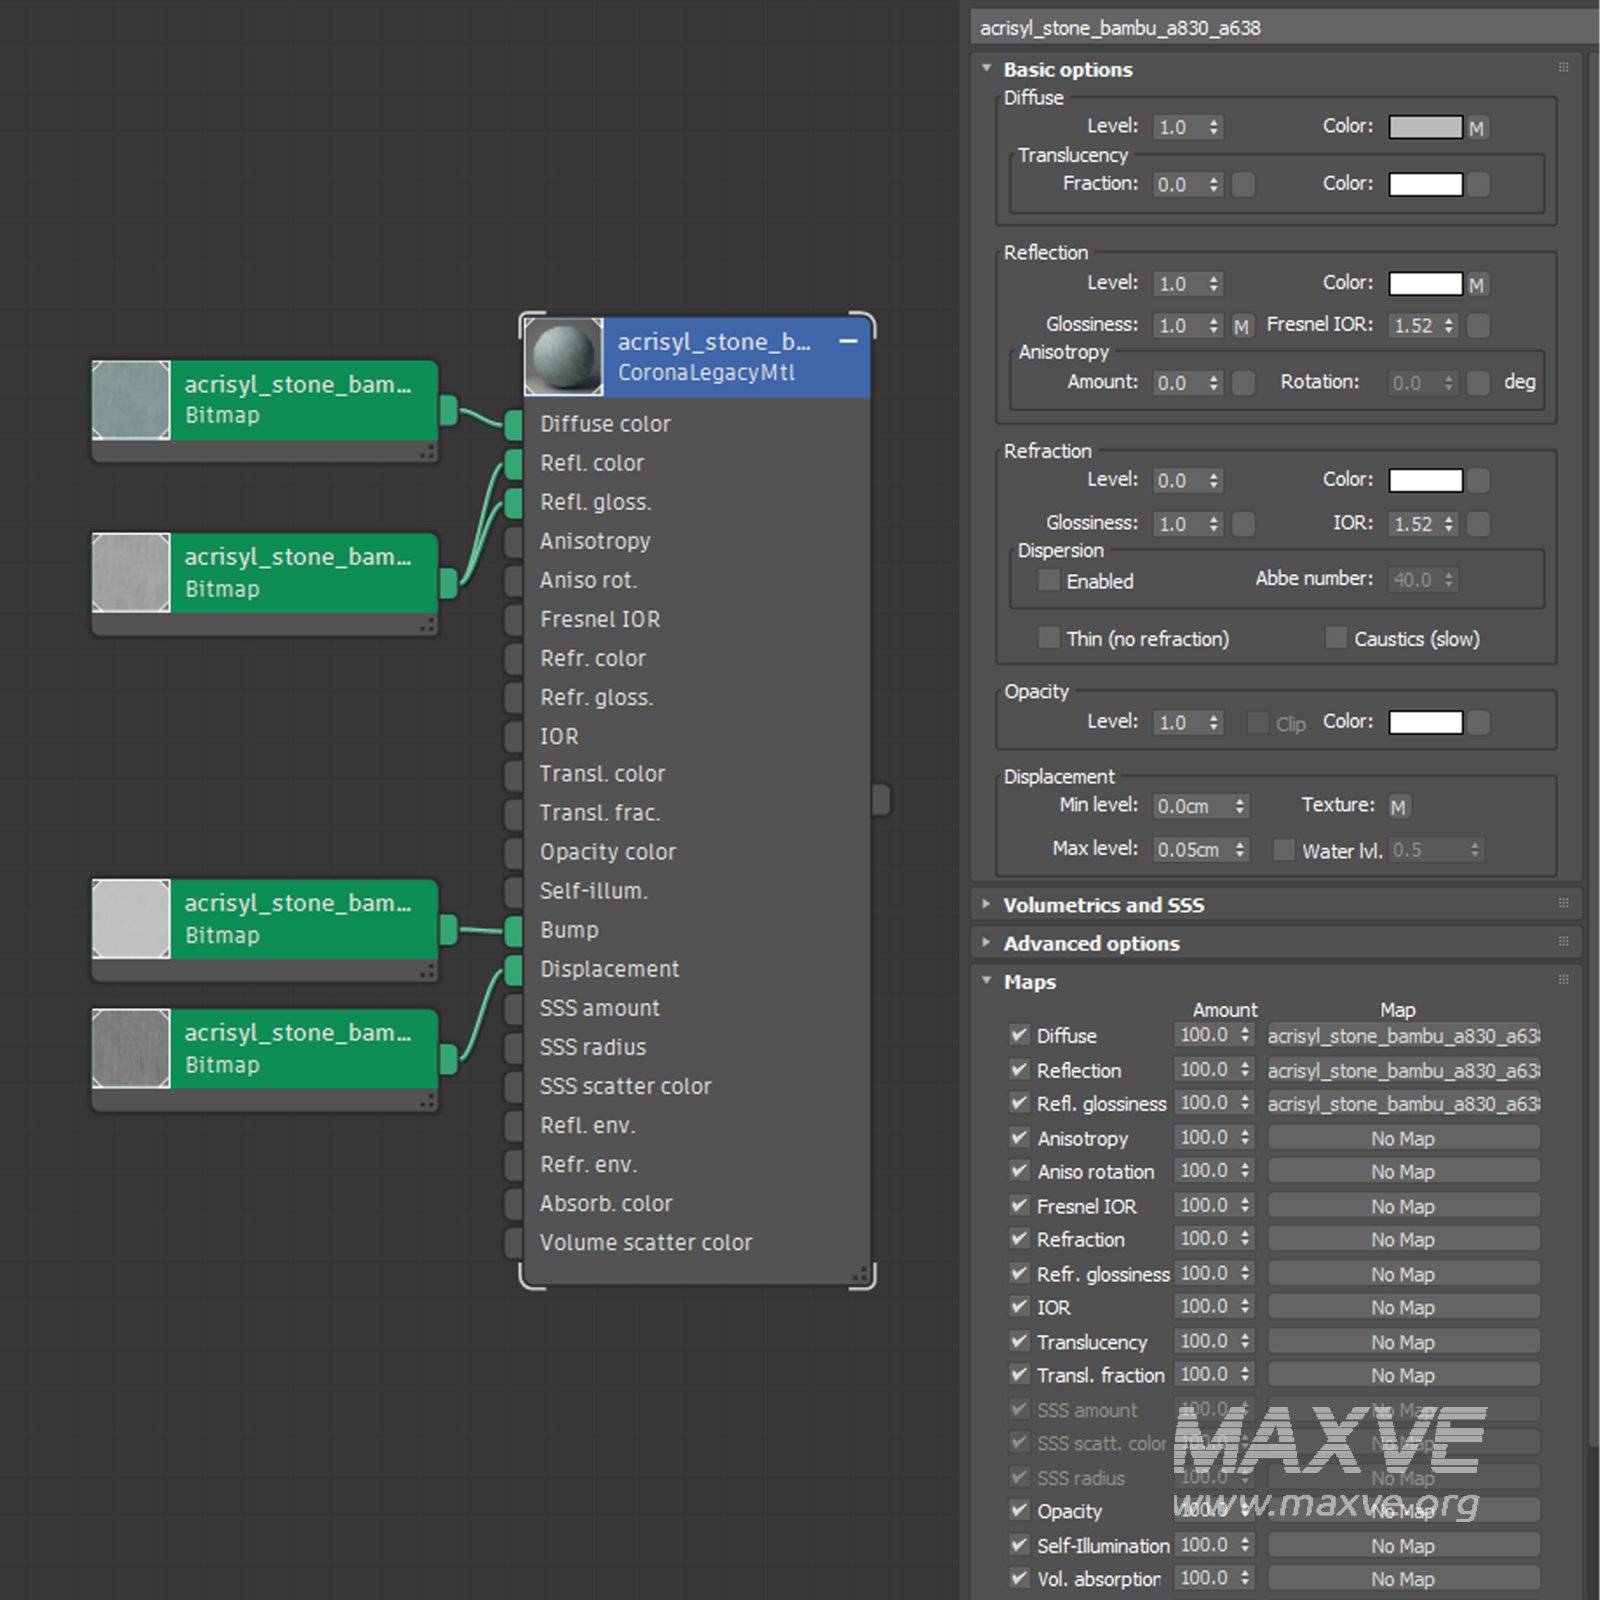Image resolution: width=1600 pixels, height=1600 pixels.
Task: Click the Displacement input socket on material node
Action: pyautogui.click(x=513, y=969)
